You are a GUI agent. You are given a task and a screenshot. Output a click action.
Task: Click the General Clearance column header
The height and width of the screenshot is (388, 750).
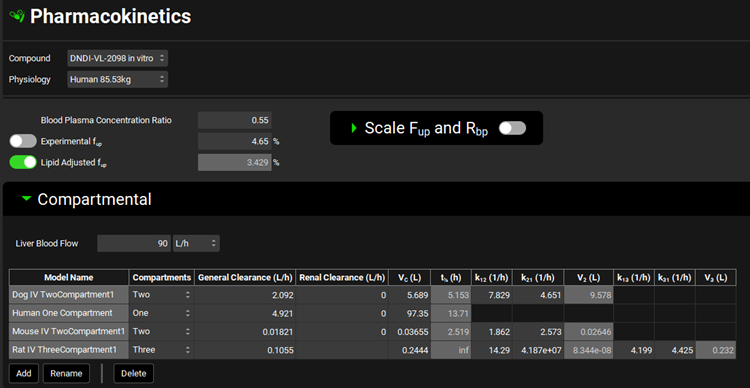click(245, 277)
